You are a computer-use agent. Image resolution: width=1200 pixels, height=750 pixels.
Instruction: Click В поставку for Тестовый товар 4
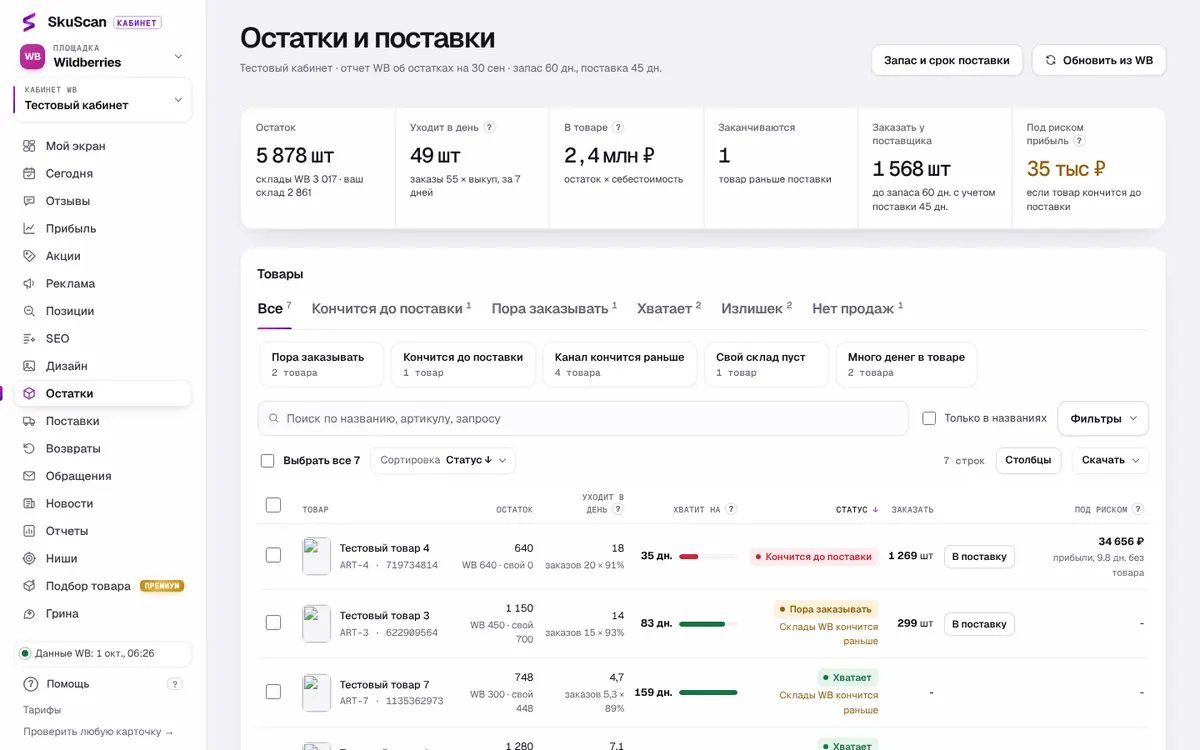pos(979,556)
